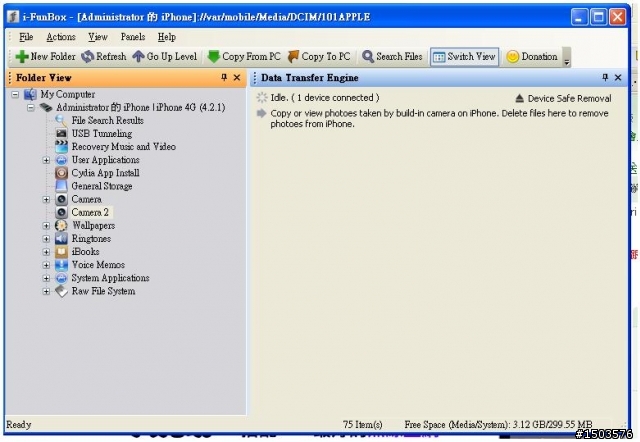Open the toolbar overflow options arrow

pos(567,57)
